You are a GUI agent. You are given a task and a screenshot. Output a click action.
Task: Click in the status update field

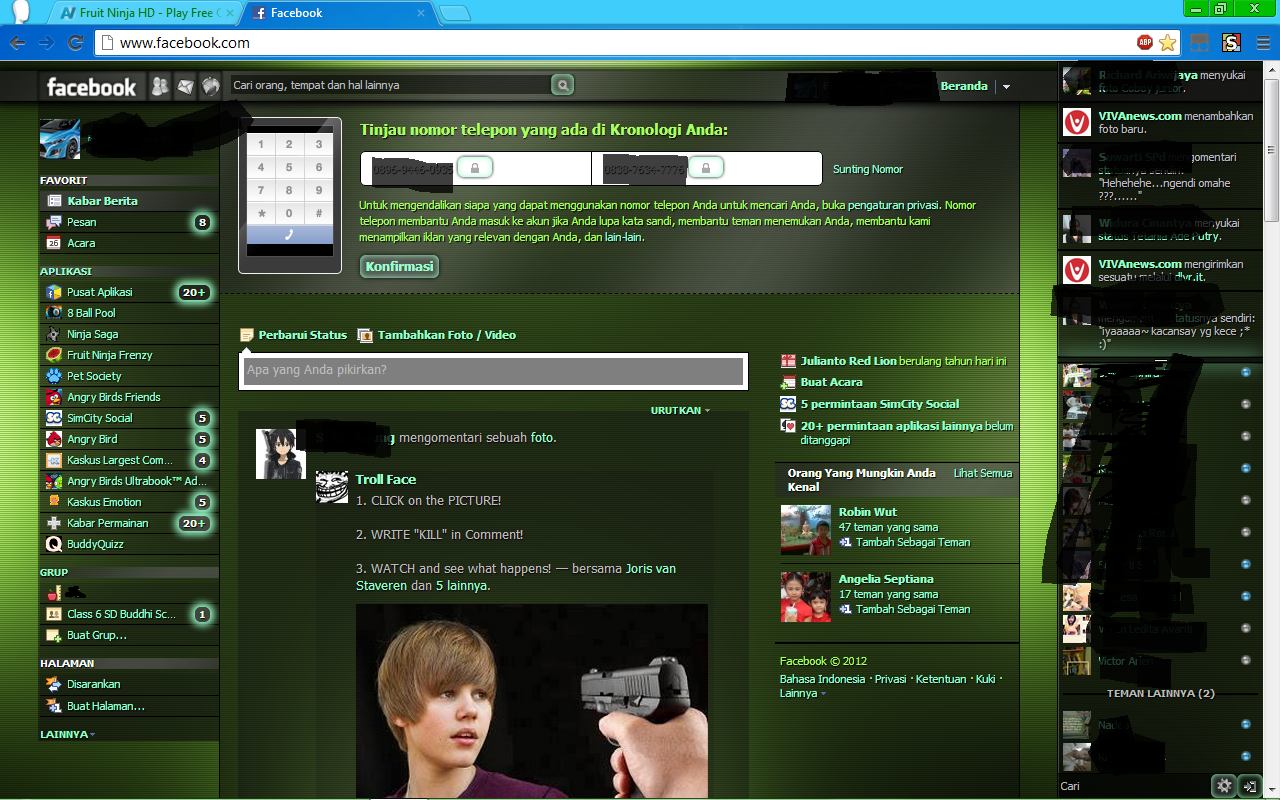pos(494,370)
